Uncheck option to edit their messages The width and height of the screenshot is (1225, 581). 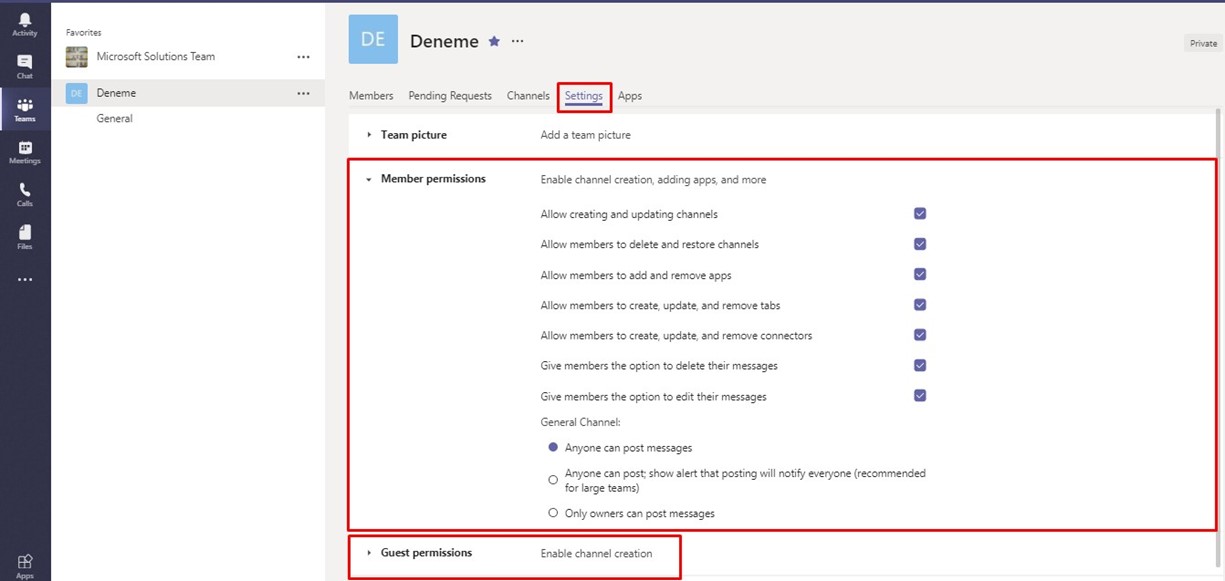[x=920, y=396]
